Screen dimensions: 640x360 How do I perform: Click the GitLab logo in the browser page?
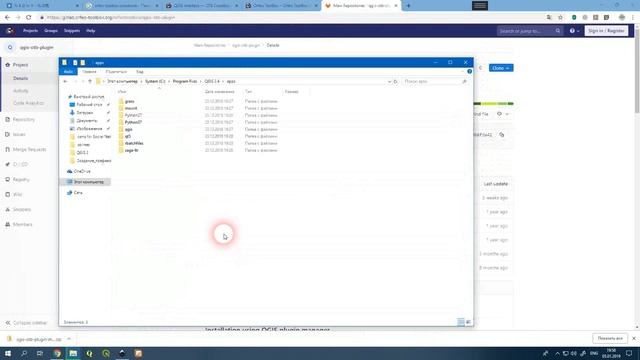pos(10,31)
